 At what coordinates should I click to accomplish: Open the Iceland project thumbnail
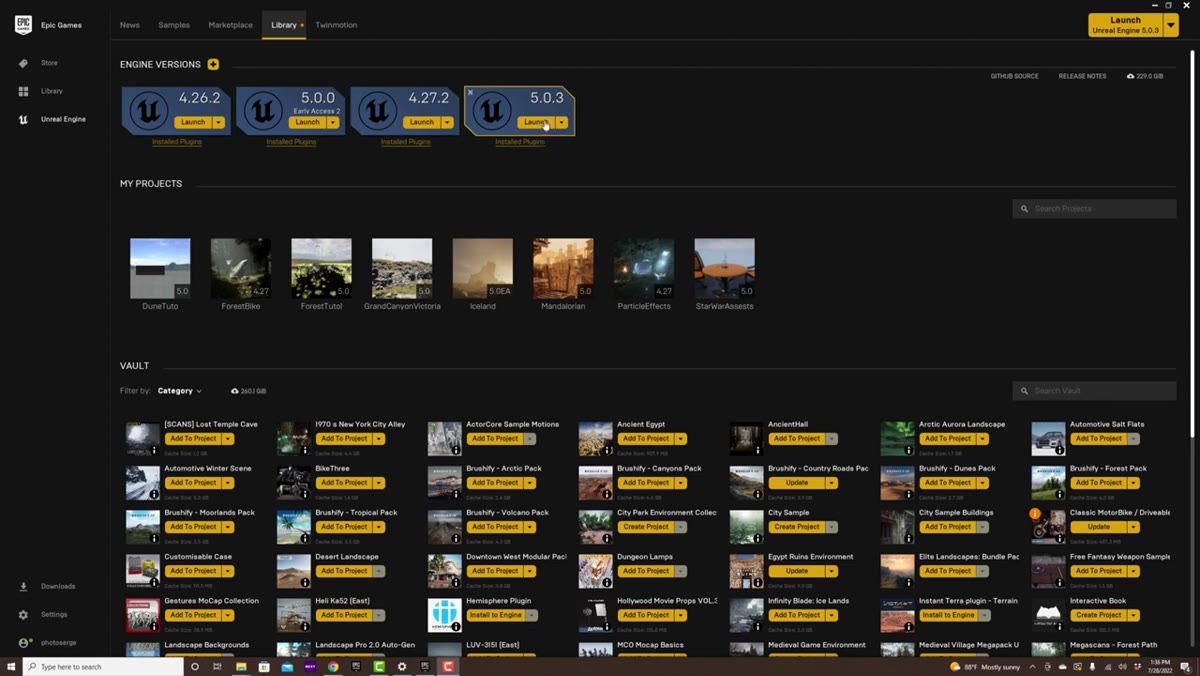pos(483,268)
